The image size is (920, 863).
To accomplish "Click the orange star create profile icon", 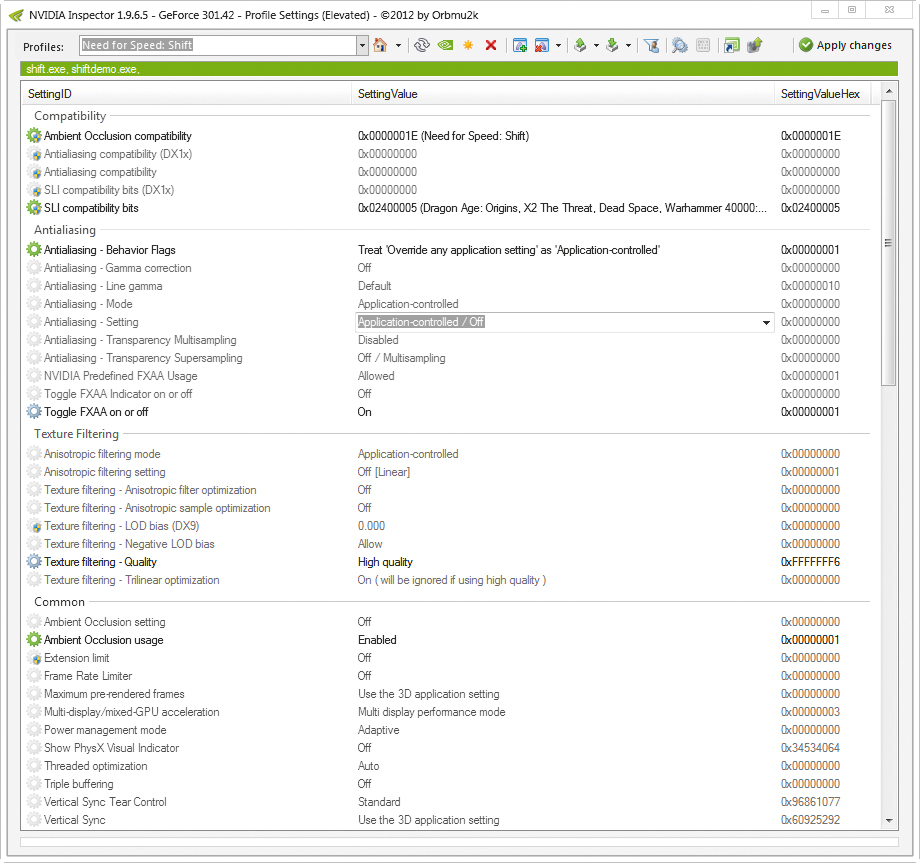I will [x=468, y=45].
